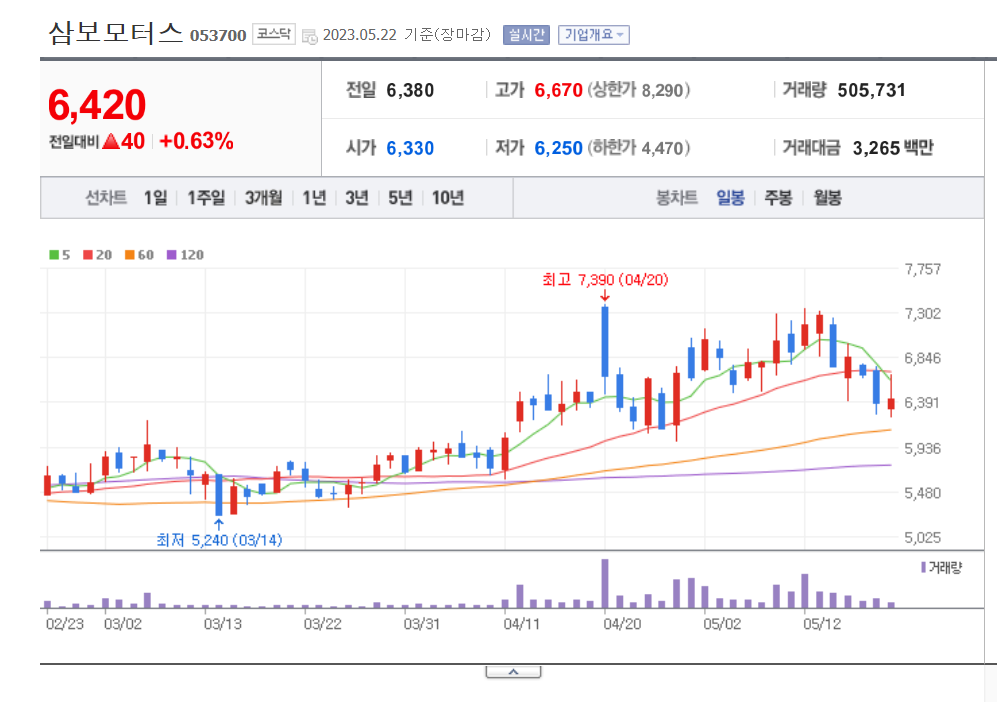Click the 05/12 date axis label

822,624
